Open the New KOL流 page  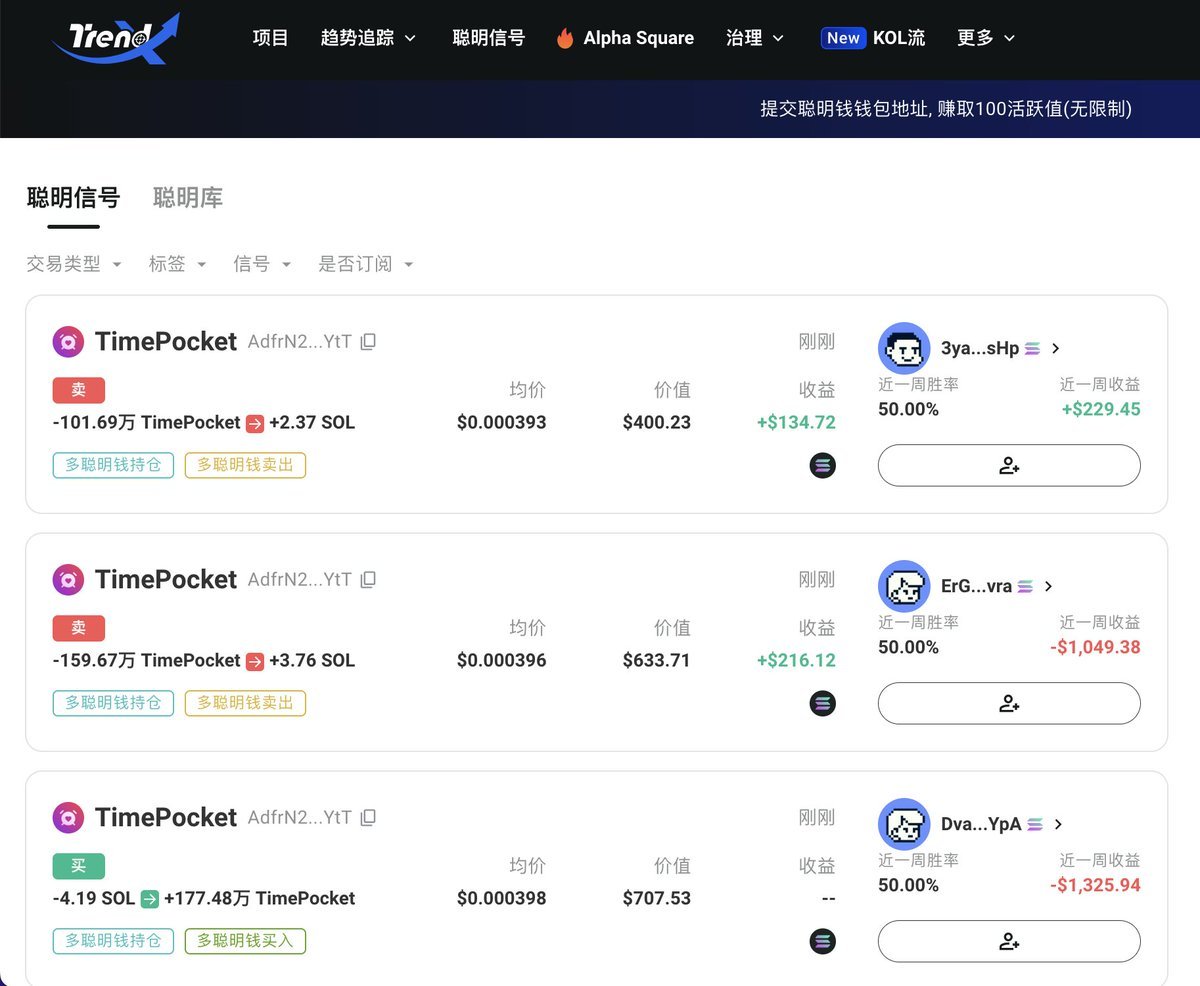tap(873, 38)
